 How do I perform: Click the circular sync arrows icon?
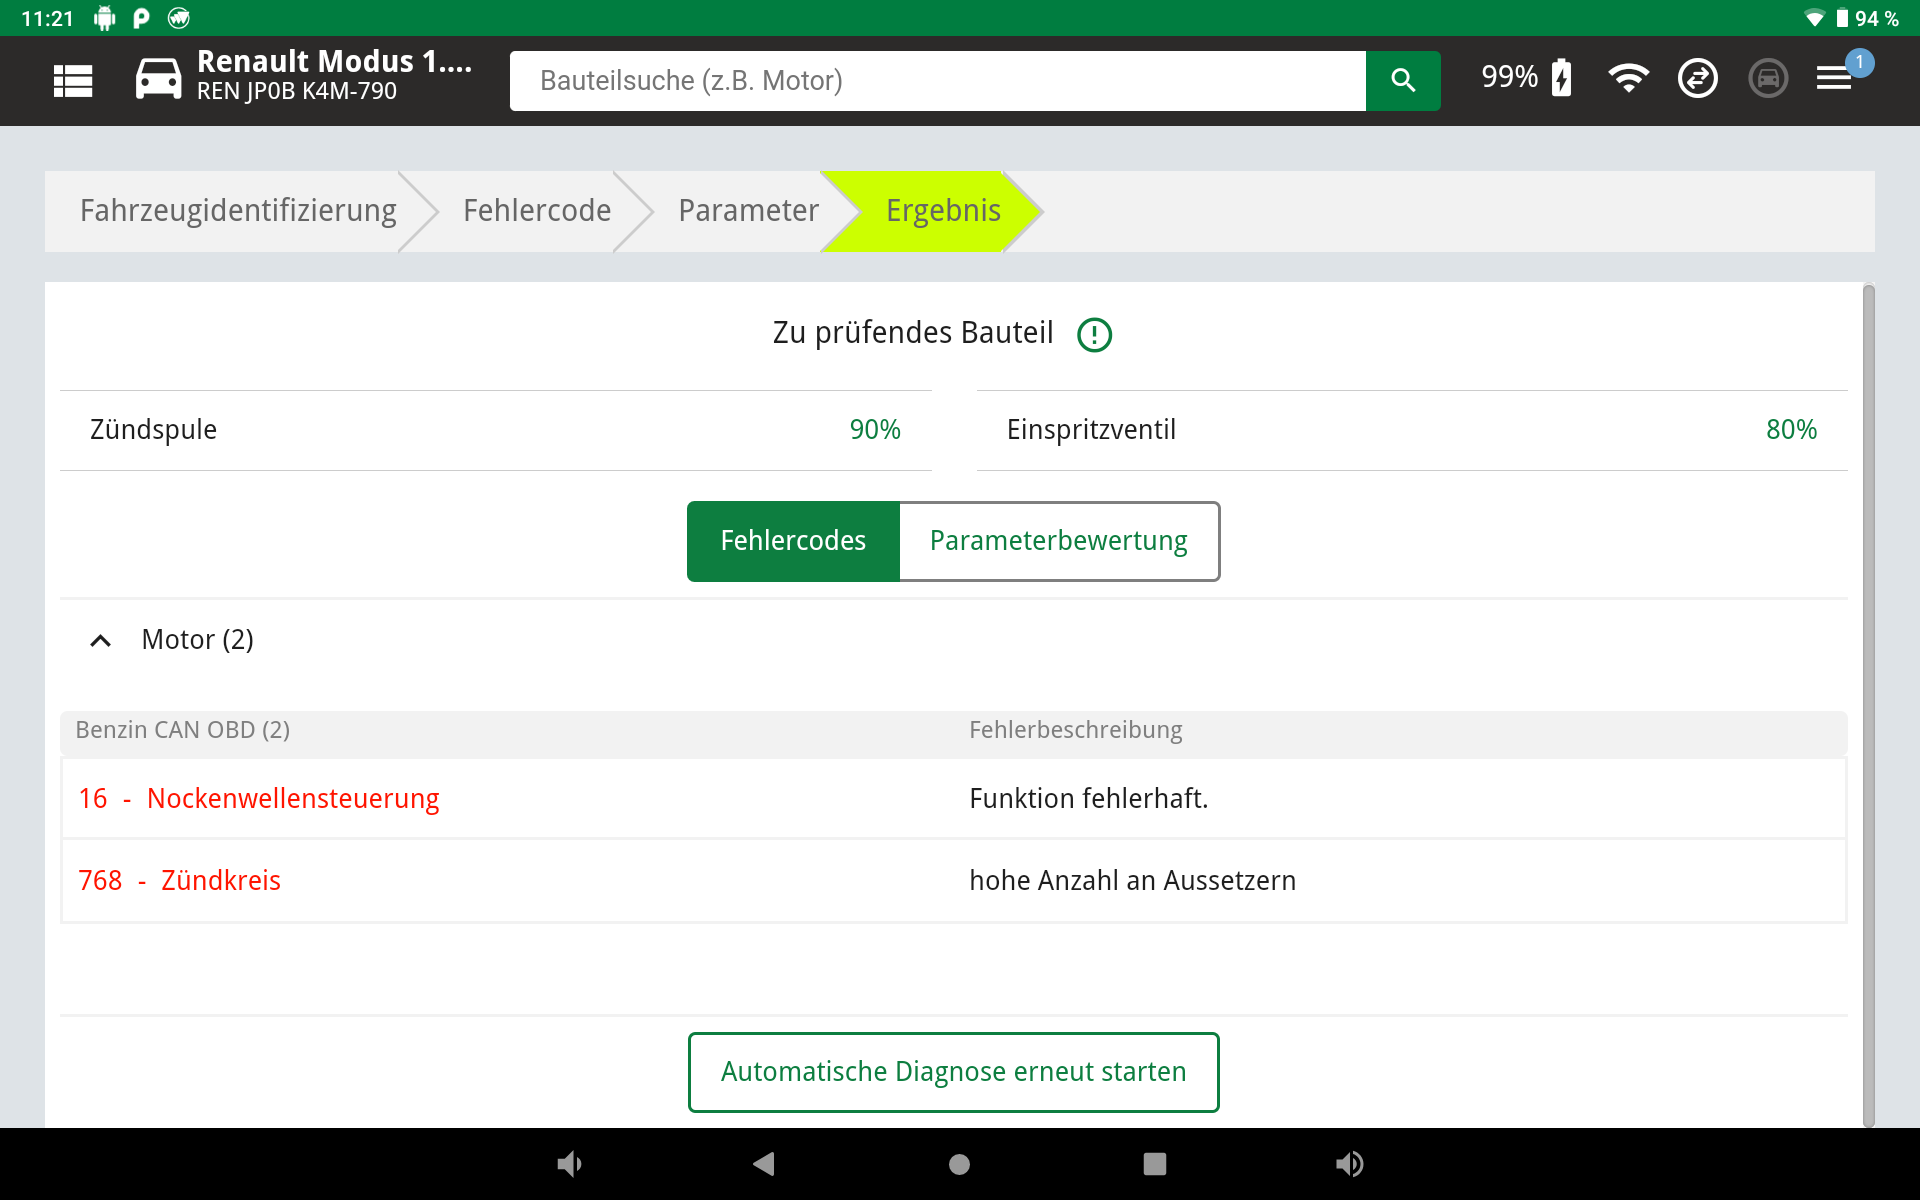[1697, 78]
